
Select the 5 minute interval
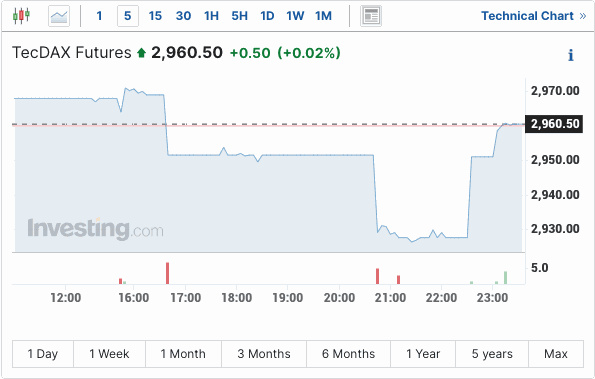click(x=128, y=16)
